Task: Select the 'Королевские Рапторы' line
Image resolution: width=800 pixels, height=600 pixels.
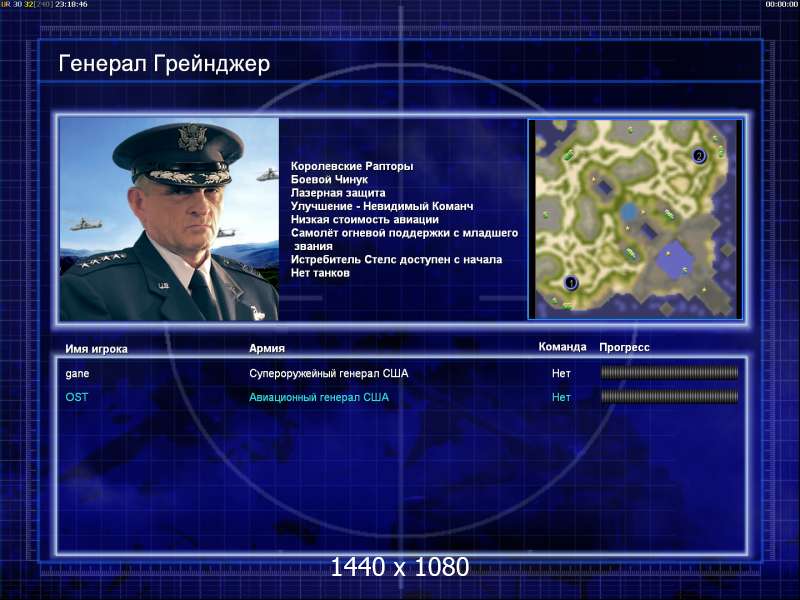Action: [x=352, y=166]
